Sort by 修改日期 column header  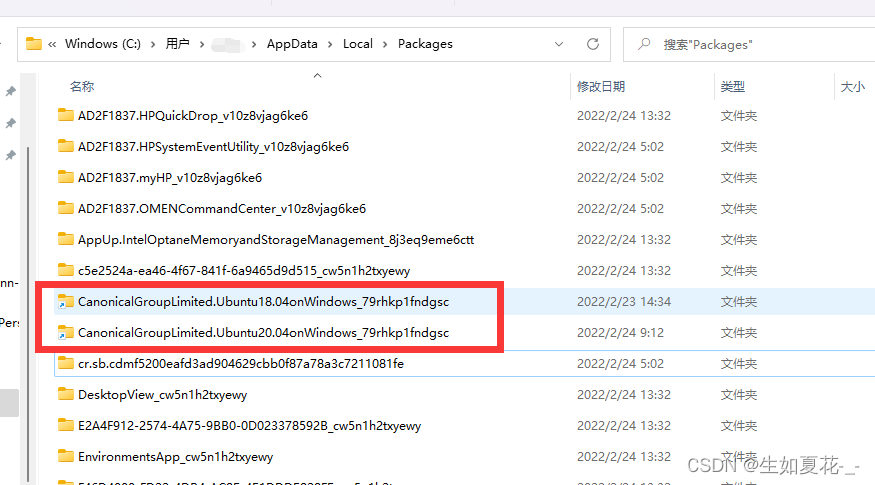pyautogui.click(x=601, y=87)
